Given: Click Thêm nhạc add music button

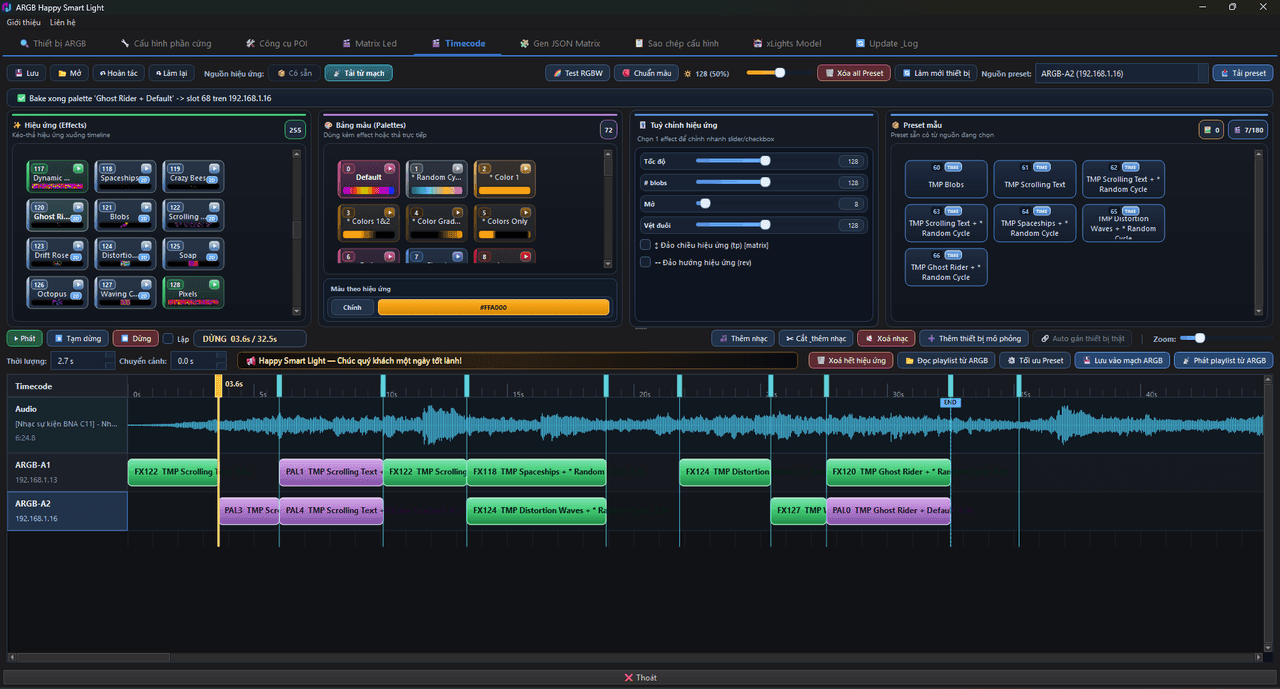Looking at the screenshot, I should click(x=743, y=339).
